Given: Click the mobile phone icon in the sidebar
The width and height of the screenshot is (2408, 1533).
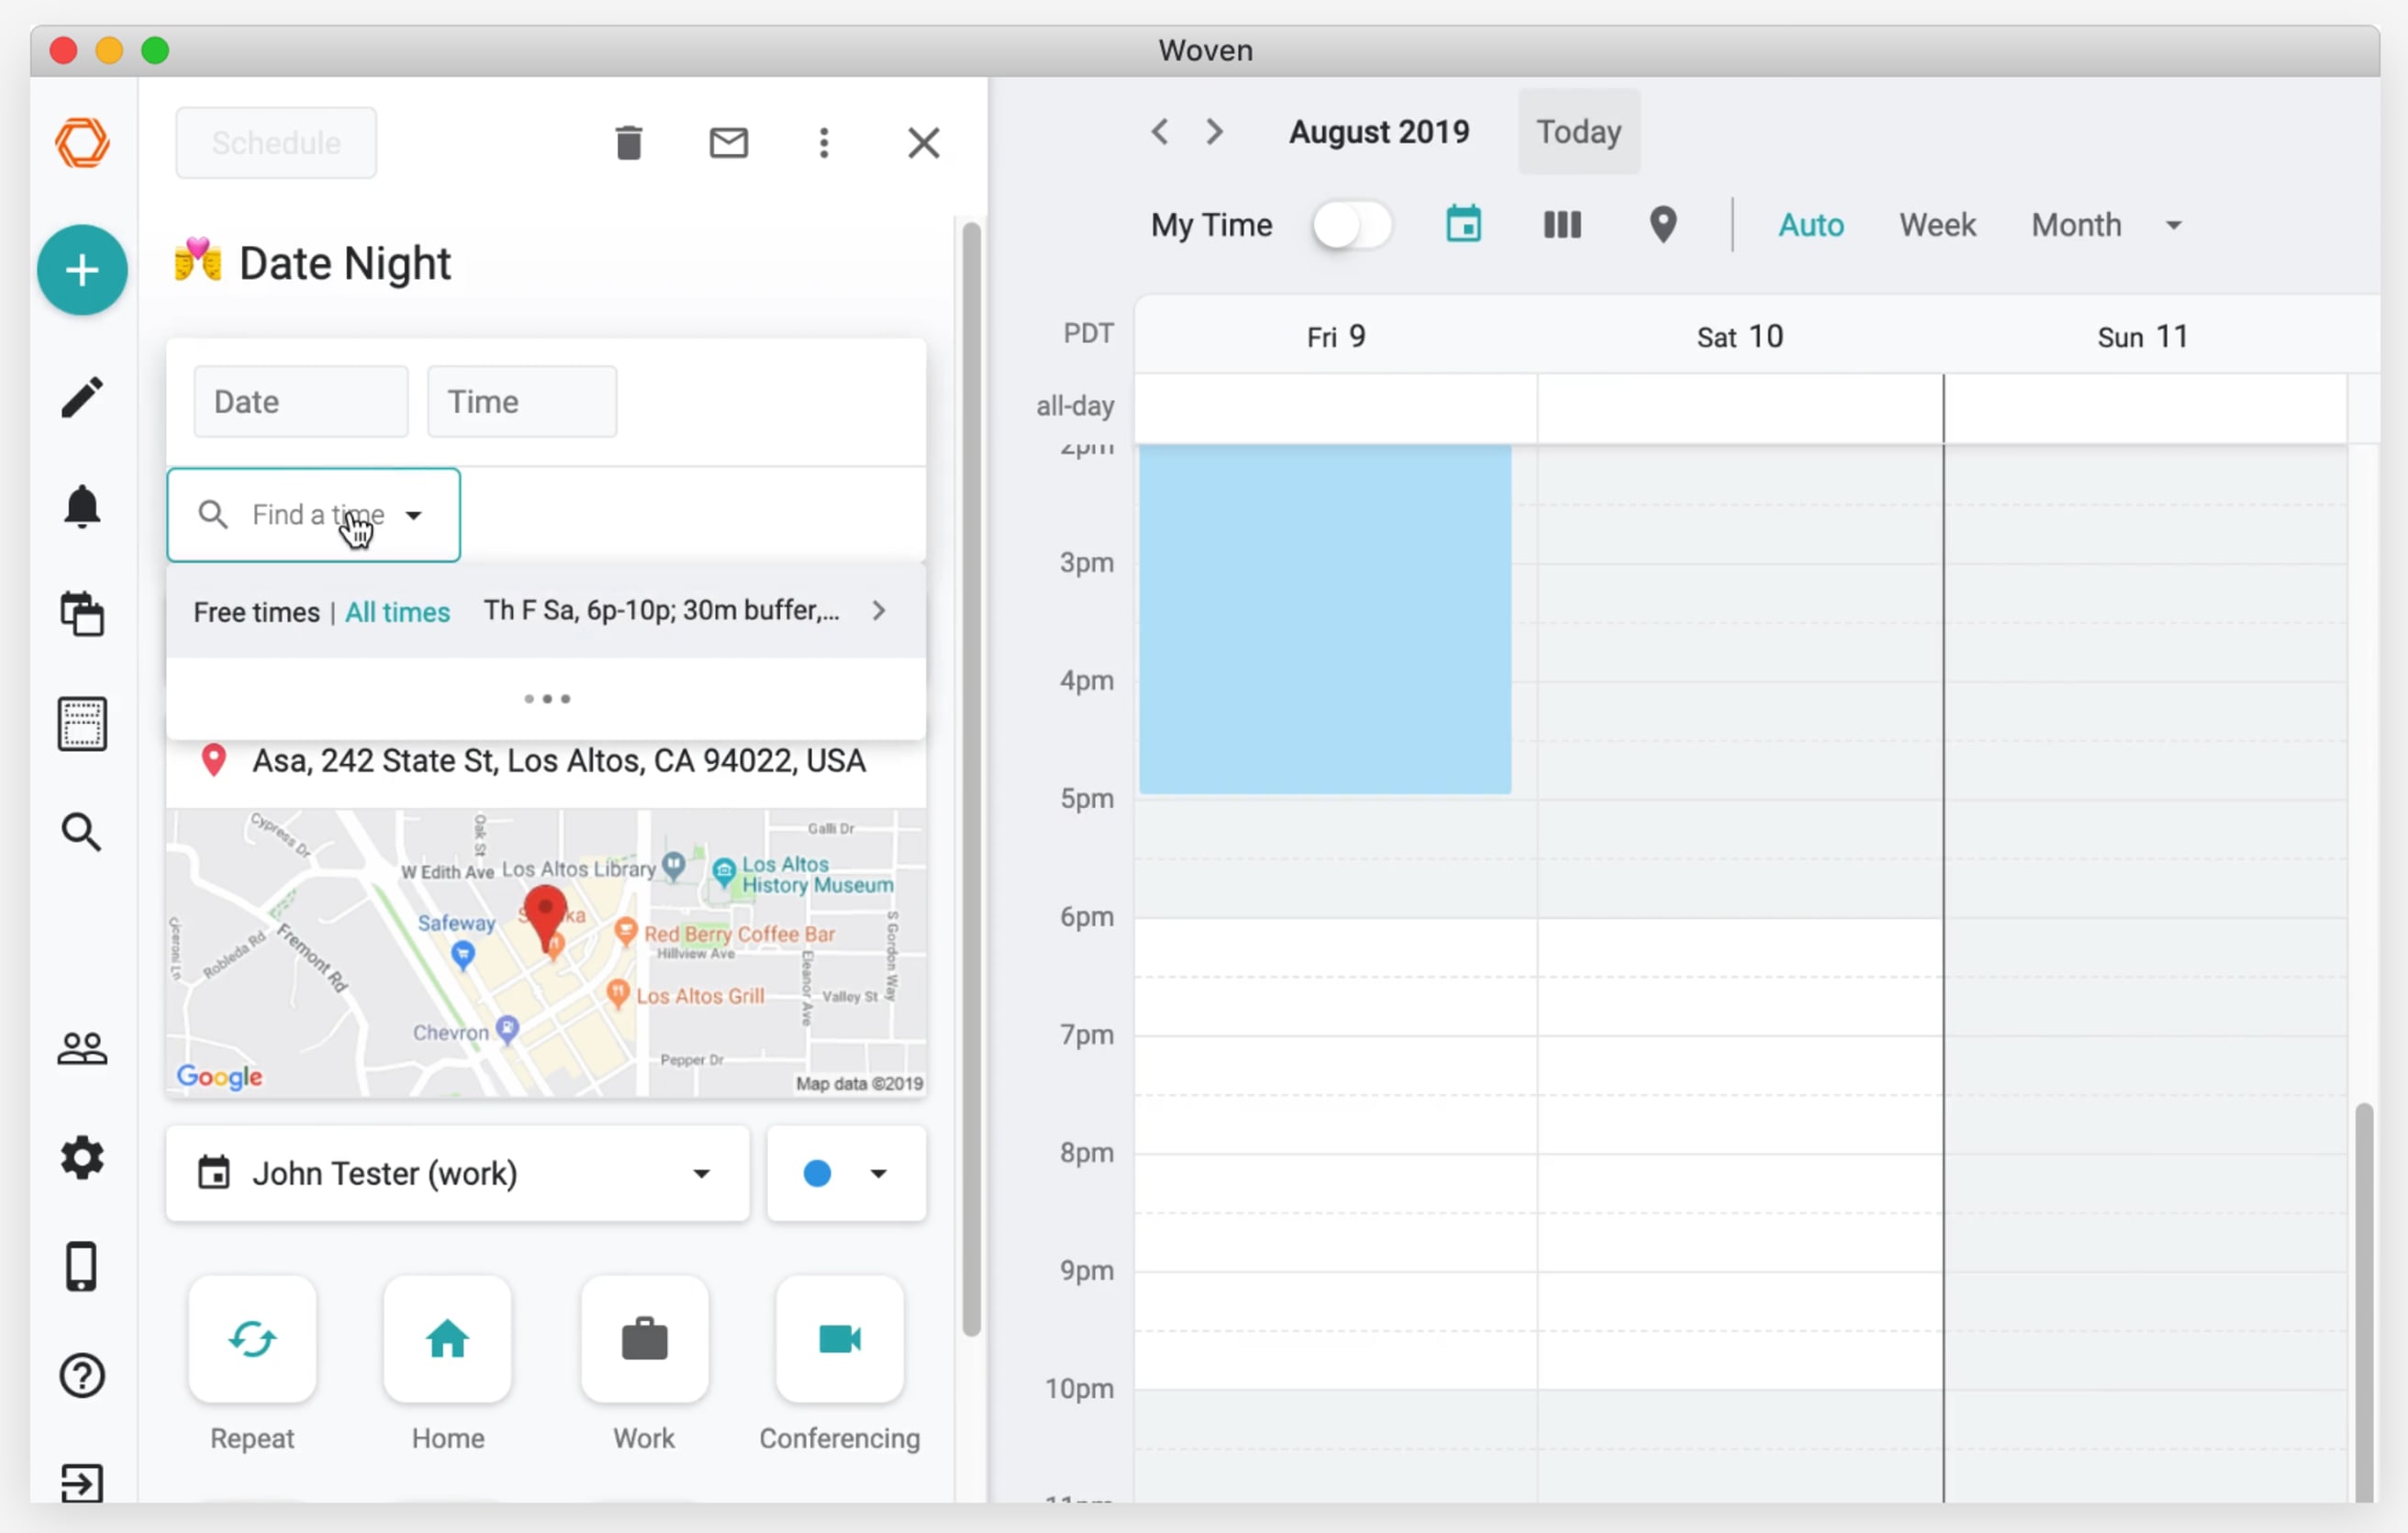Looking at the screenshot, I should pos(82,1267).
